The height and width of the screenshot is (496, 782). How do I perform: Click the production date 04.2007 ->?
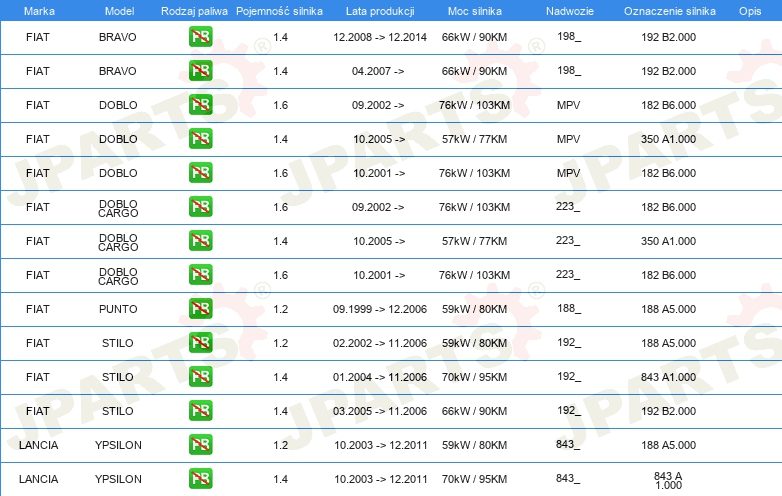378,71
